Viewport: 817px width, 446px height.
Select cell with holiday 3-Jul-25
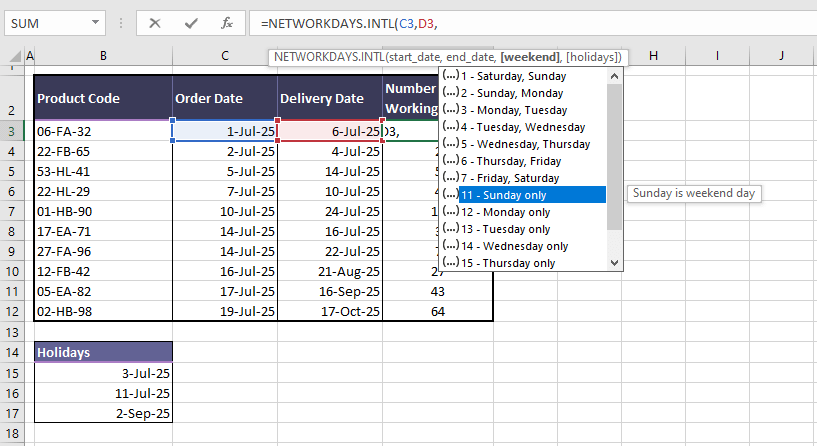coord(103,373)
